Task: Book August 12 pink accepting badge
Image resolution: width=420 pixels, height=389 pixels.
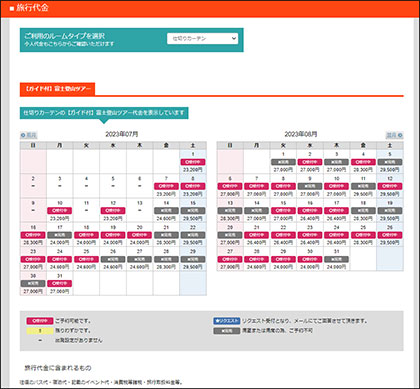Action: point(390,186)
